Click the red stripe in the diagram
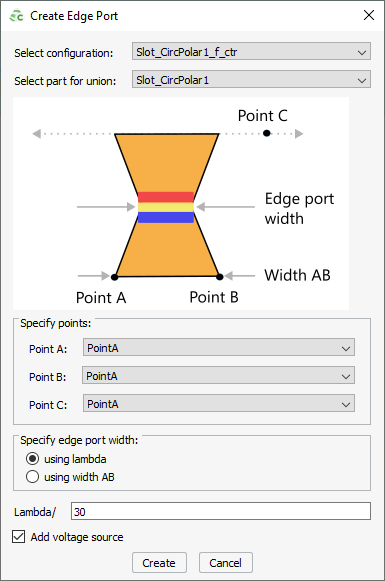This screenshot has height=581, width=385. click(166, 197)
